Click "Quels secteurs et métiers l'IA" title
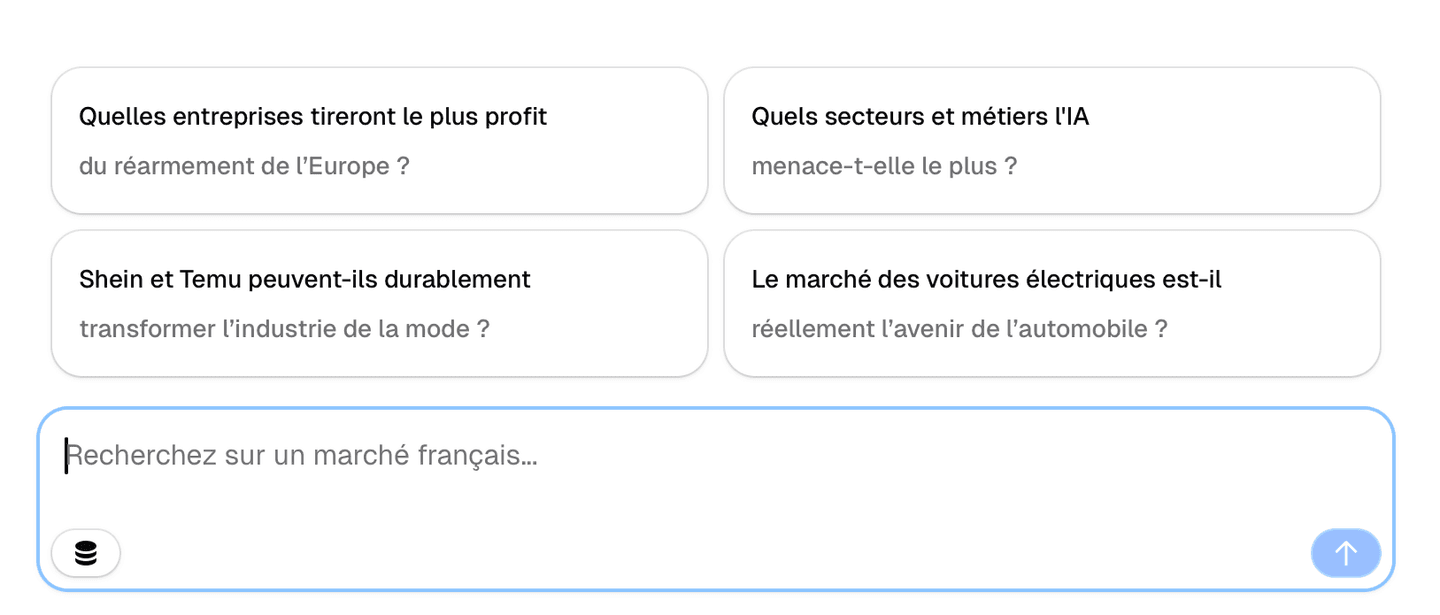This screenshot has width=1440, height=615. [920, 117]
